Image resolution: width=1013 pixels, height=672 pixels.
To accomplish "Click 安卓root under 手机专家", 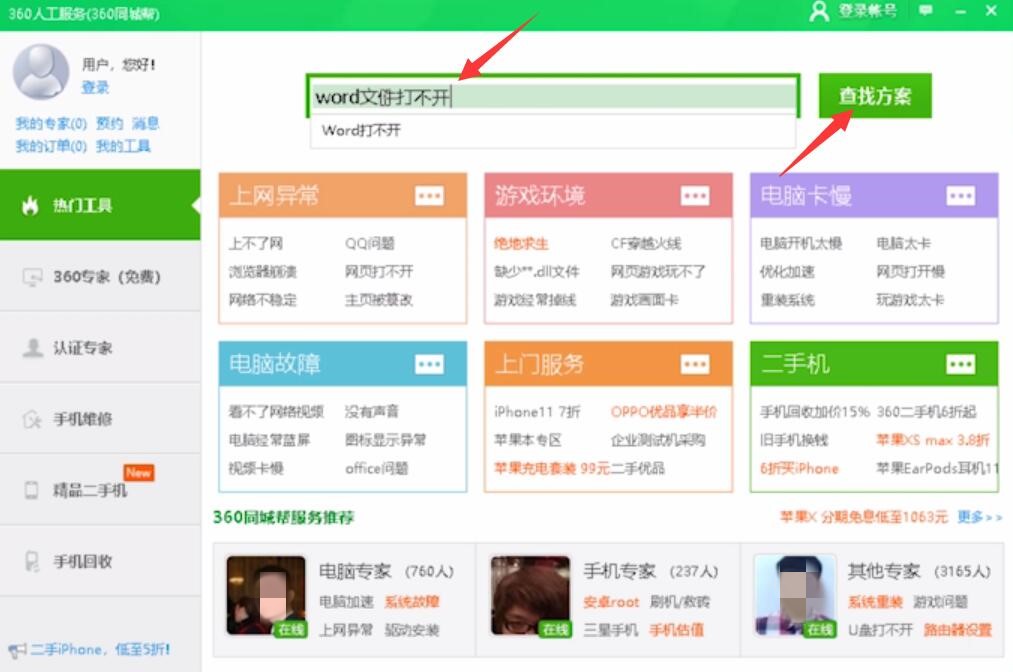I will point(611,602).
